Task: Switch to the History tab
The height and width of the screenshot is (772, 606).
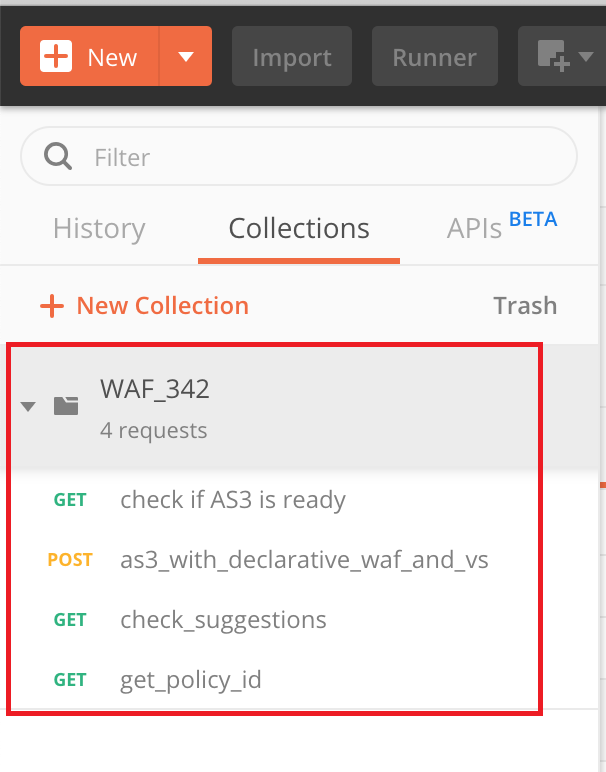Action: point(99,228)
